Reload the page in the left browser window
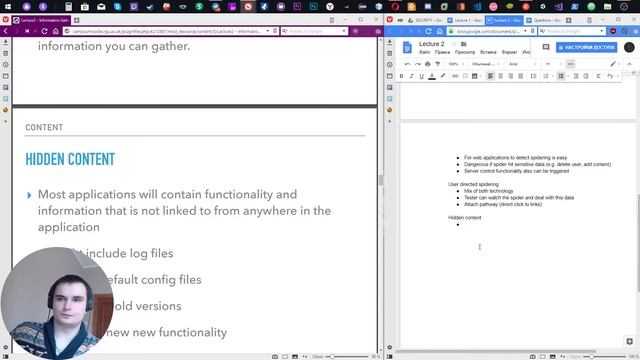The width and height of the screenshot is (640, 360). 44,31
